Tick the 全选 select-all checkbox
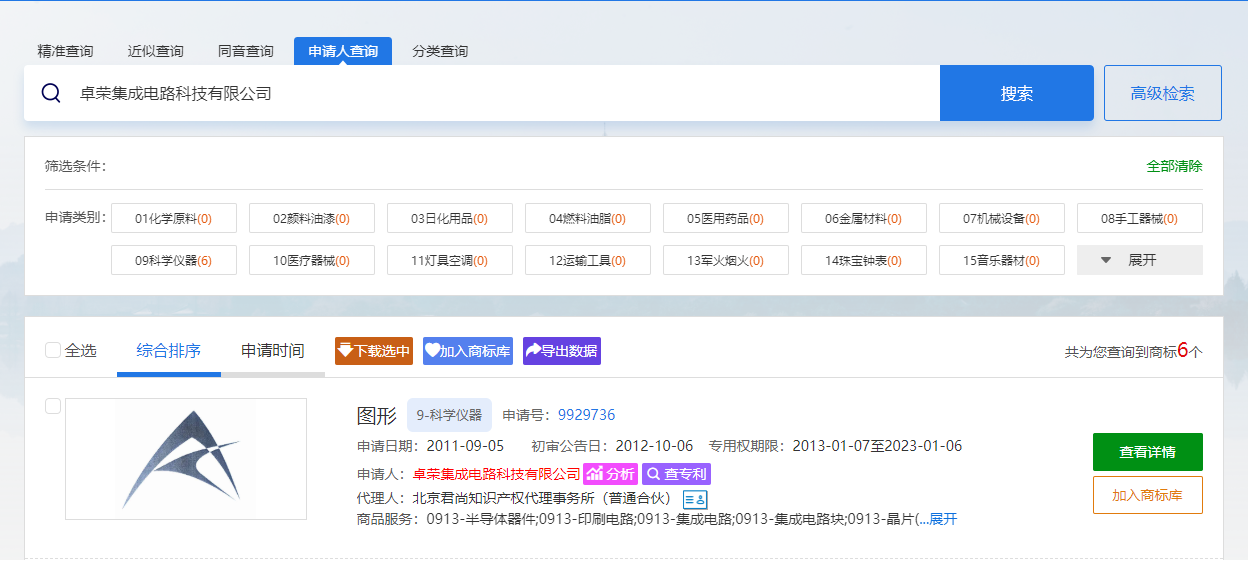 53,350
